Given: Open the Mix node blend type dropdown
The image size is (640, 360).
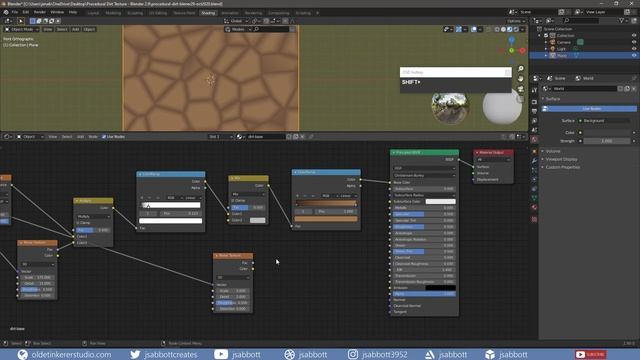Looking at the screenshot, I should pyautogui.click(x=248, y=194).
